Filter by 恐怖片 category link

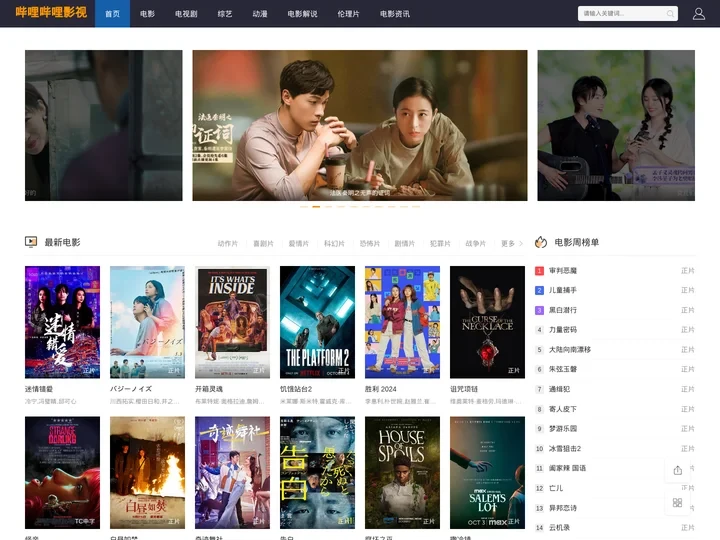(x=370, y=243)
